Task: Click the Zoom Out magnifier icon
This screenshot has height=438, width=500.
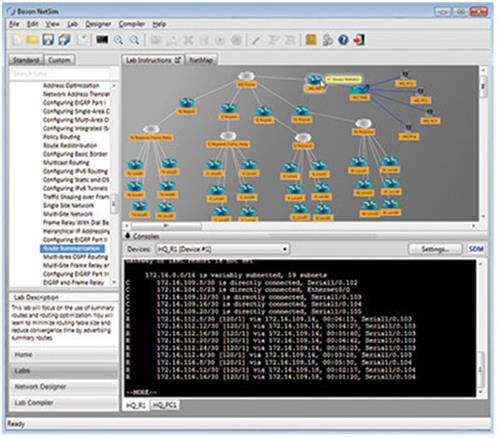Action: 134,40
